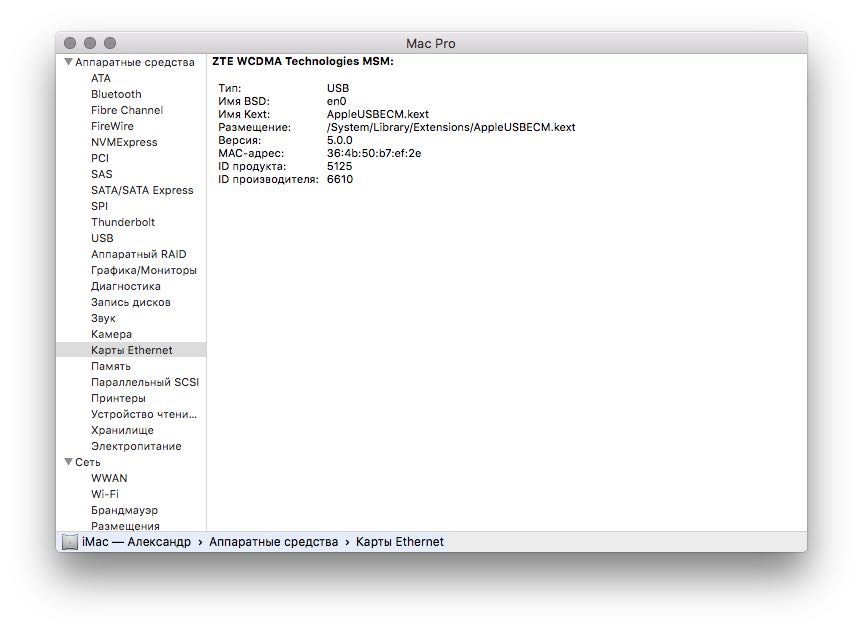Viewport: 863px width, 632px height.
Task: Click the product ID value 5125
Action: click(339, 166)
